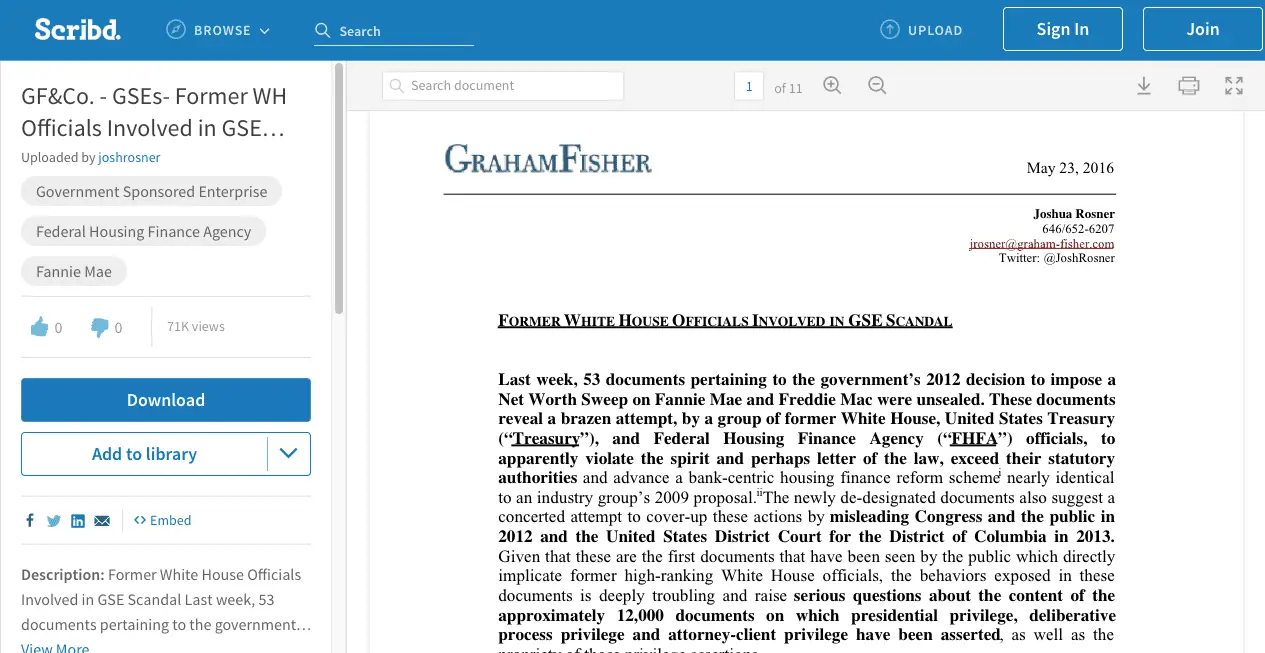Share the document on Twitter
The image size is (1265, 653).
click(x=54, y=520)
